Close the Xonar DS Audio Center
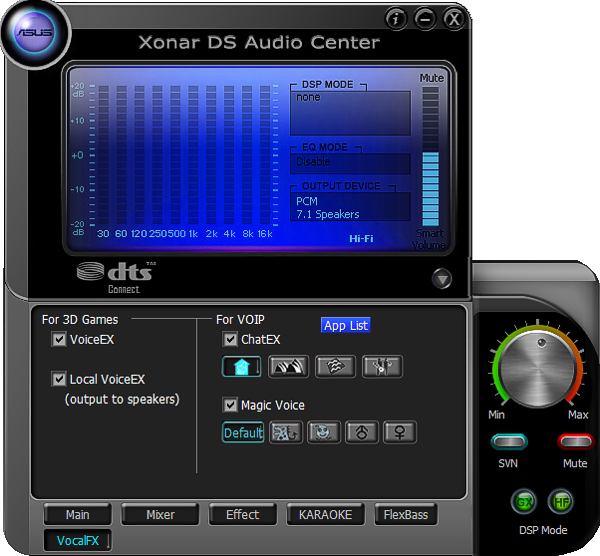The height and width of the screenshot is (556, 600). [454, 18]
